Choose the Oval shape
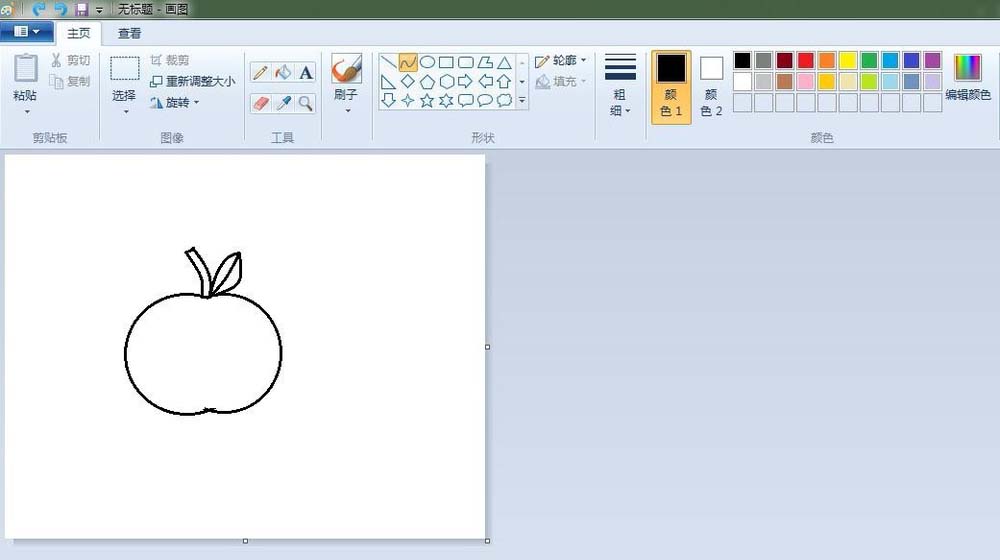Image resolution: width=1000 pixels, height=560 pixels. pyautogui.click(x=427, y=63)
